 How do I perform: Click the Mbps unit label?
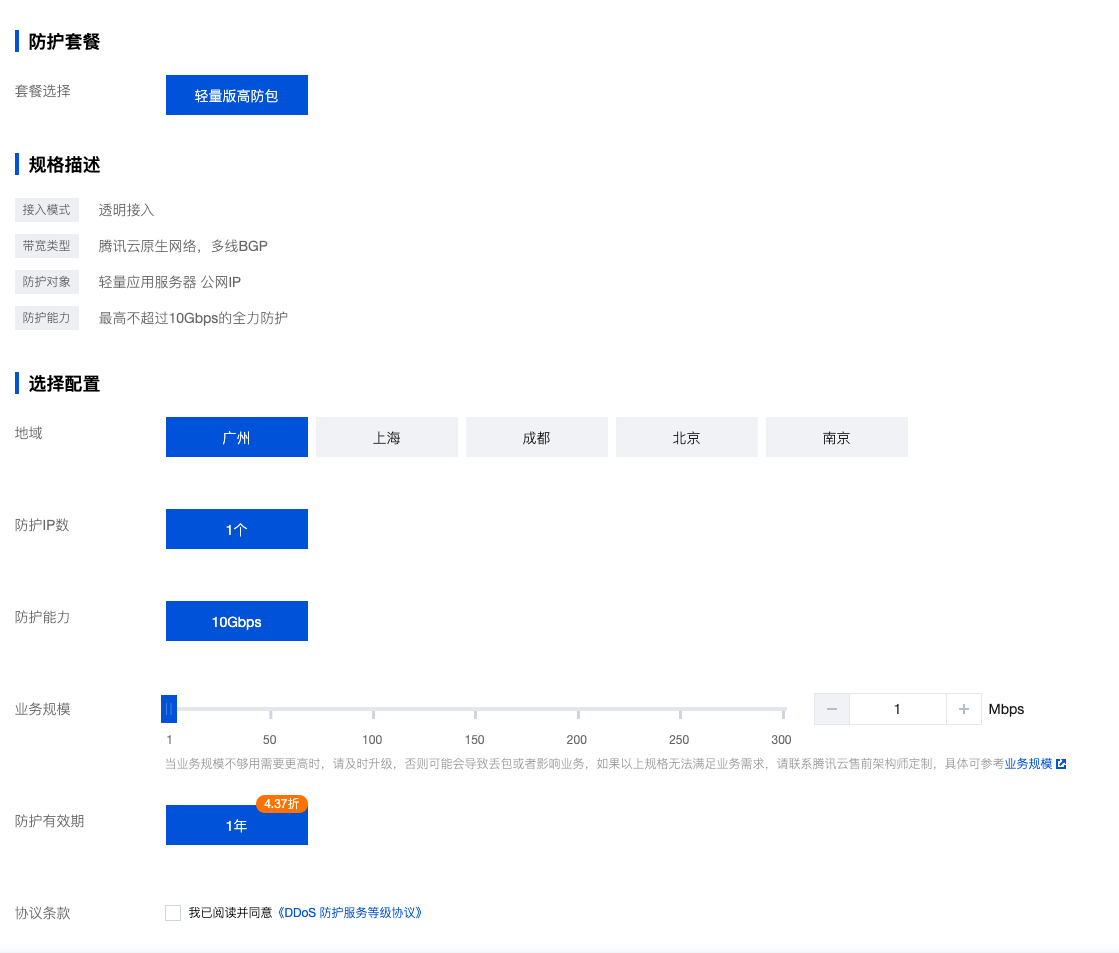coord(1006,709)
